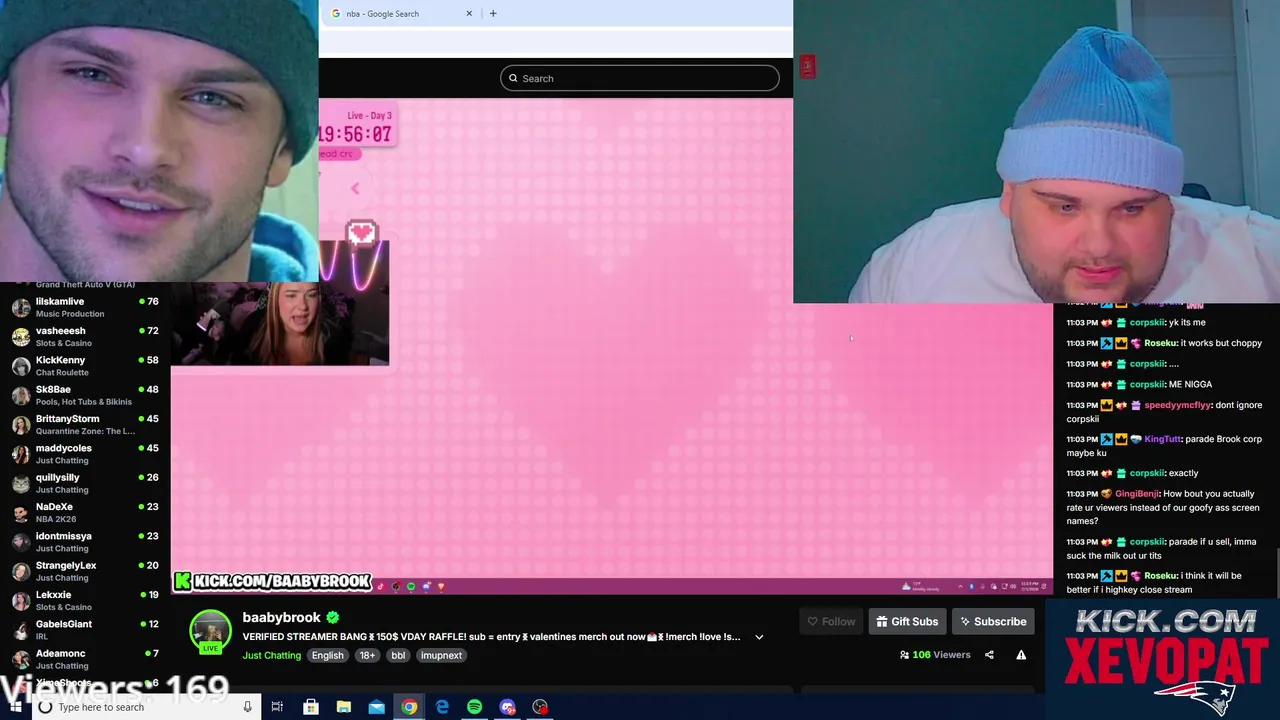Screen dimensions: 1280x720
Task: Click the taskbar microphone search icon
Action: point(247,707)
